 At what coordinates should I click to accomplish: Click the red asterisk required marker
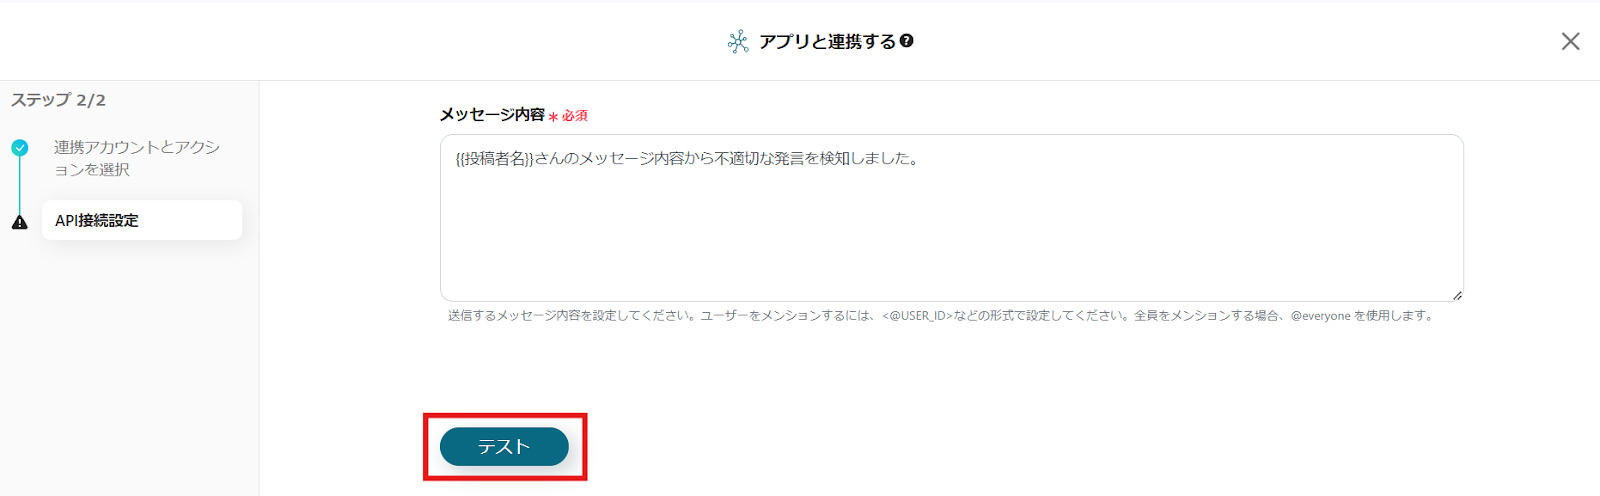(x=553, y=117)
